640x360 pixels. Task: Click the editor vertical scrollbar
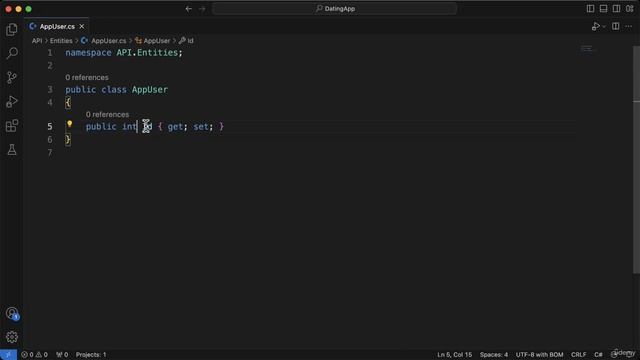point(636,159)
